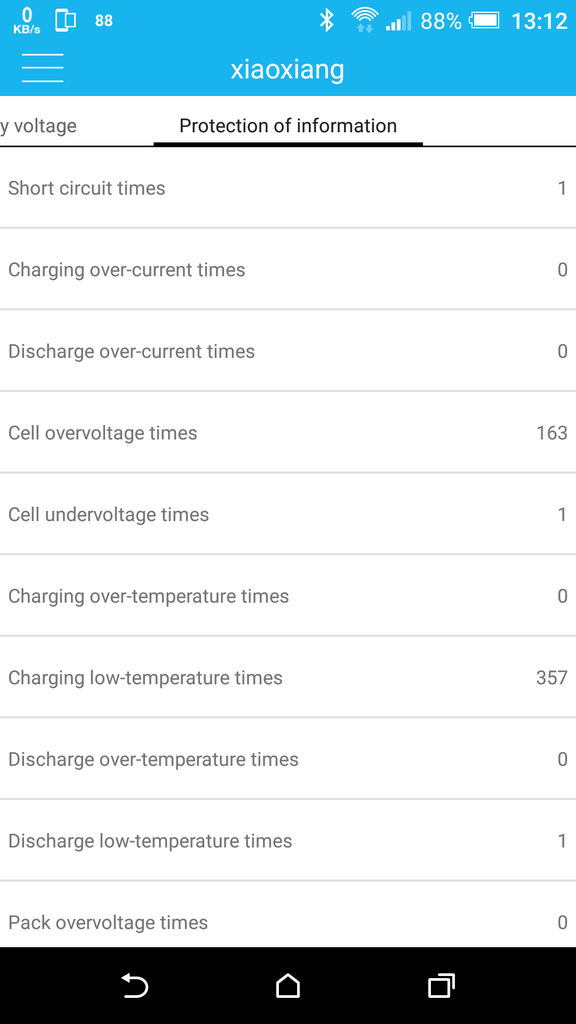
Task: Open the hamburger menu
Action: (x=42, y=68)
